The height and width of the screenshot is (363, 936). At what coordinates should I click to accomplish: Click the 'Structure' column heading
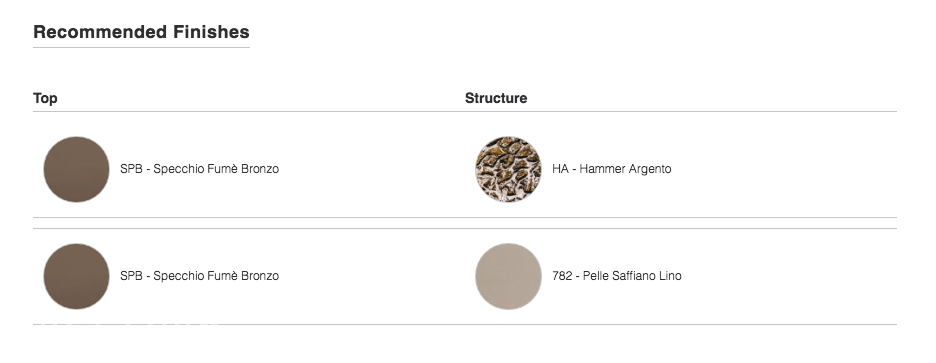click(496, 99)
